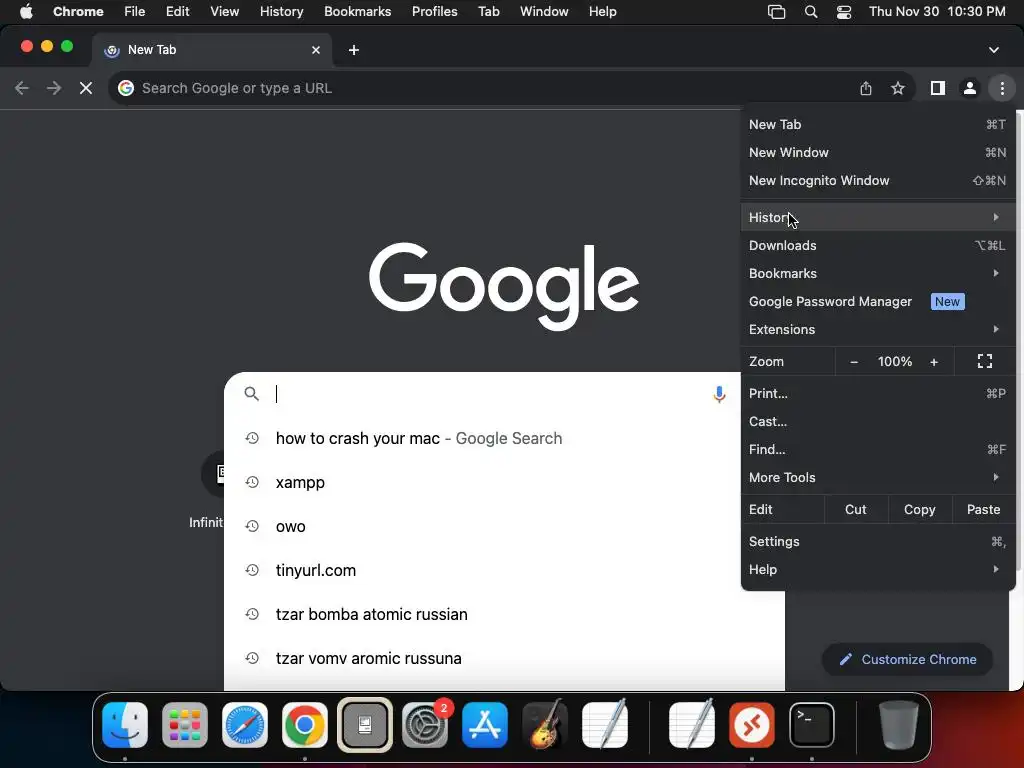Open Control Center in the menu bar
Image resolution: width=1024 pixels, height=768 pixels.
pos(844,12)
